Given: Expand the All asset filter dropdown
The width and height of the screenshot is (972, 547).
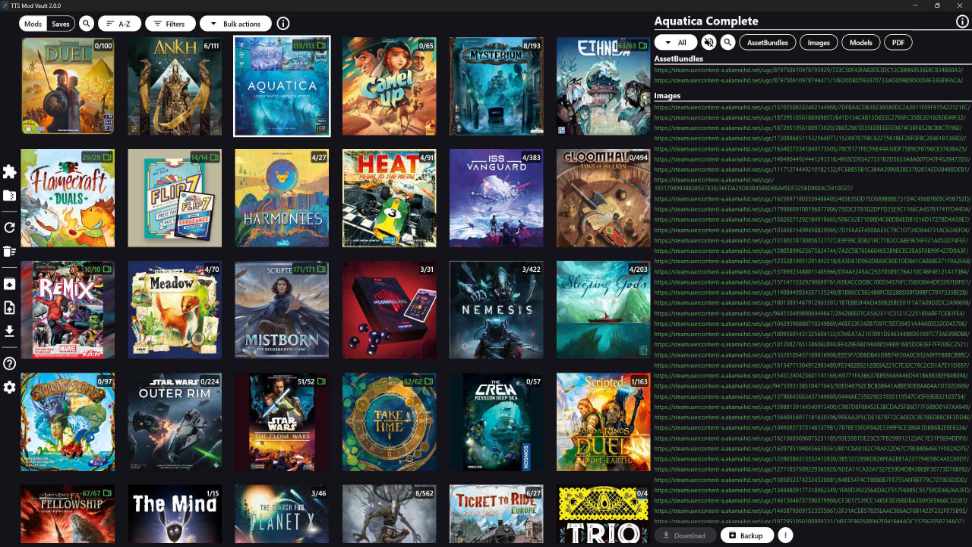Looking at the screenshot, I should tap(676, 43).
